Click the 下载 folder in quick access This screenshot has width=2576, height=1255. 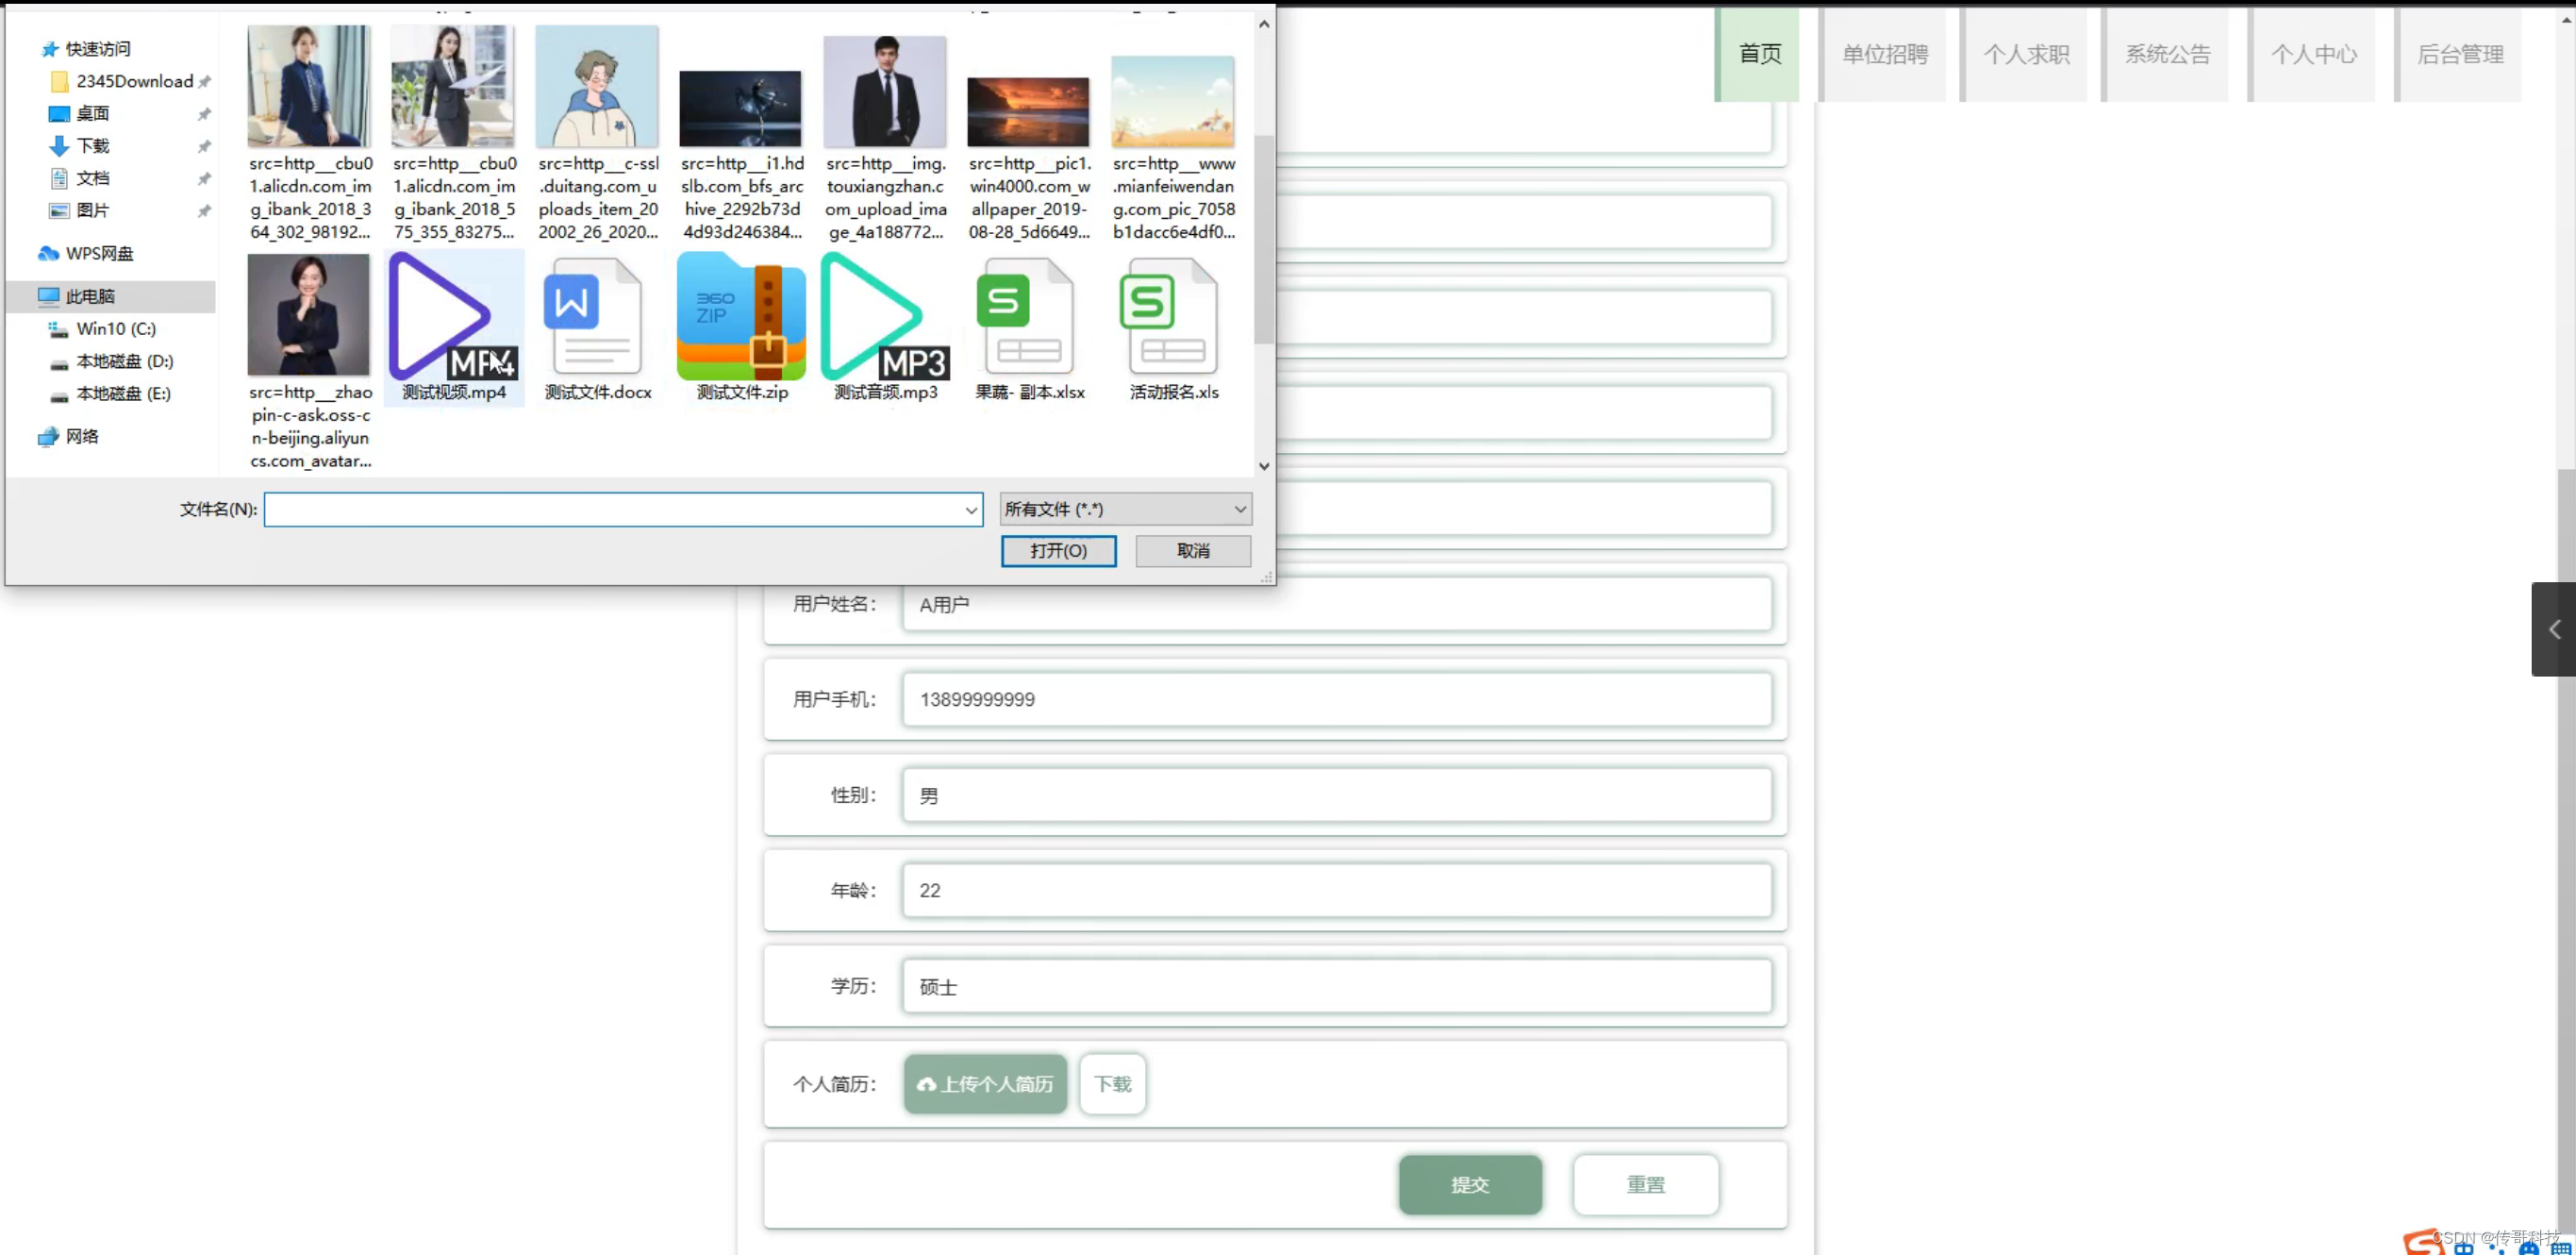tap(92, 146)
